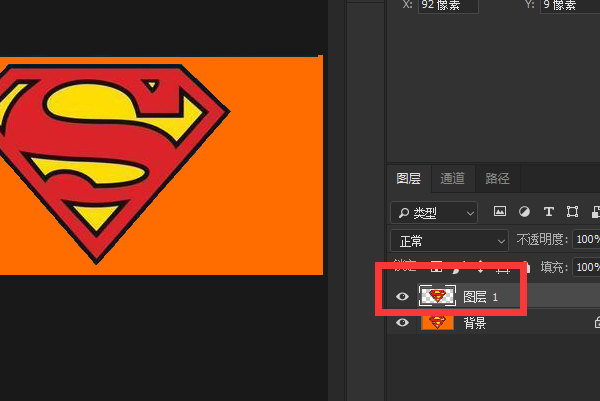Click the 不透明度 opacity label
Image resolution: width=600 pixels, height=401 pixels.
(x=542, y=240)
